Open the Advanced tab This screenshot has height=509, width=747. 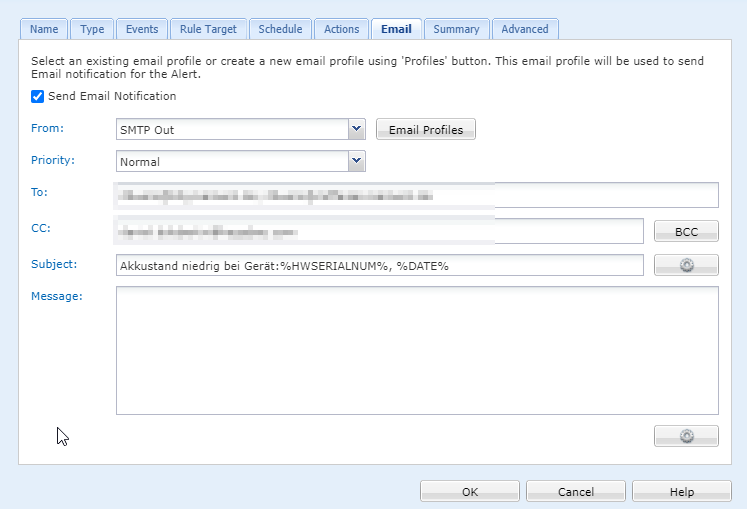[x=525, y=30]
